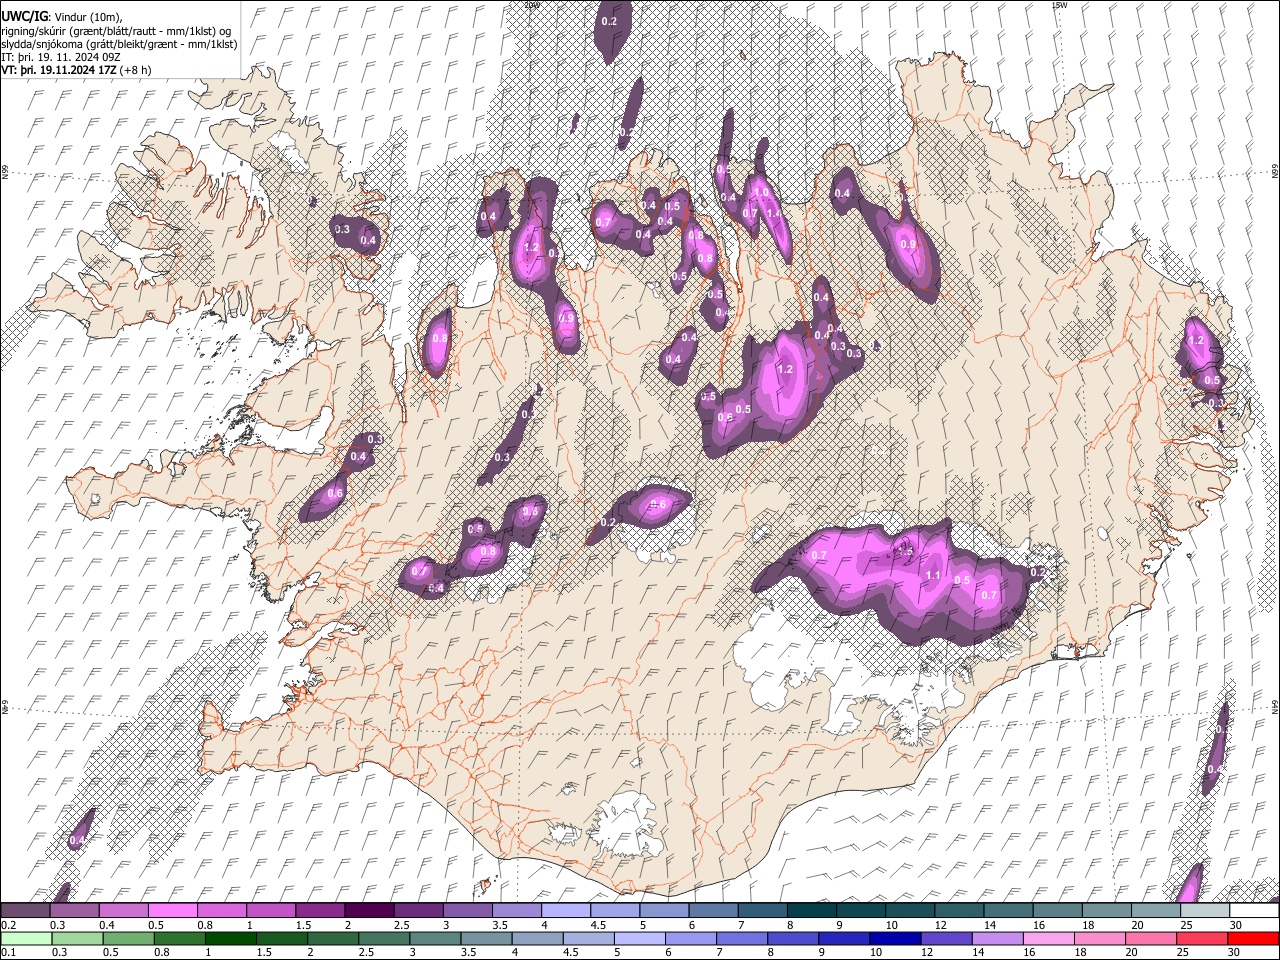Pick the navy blue 10 rain-scale swatch
The height and width of the screenshot is (960, 1280).
click(x=894, y=938)
